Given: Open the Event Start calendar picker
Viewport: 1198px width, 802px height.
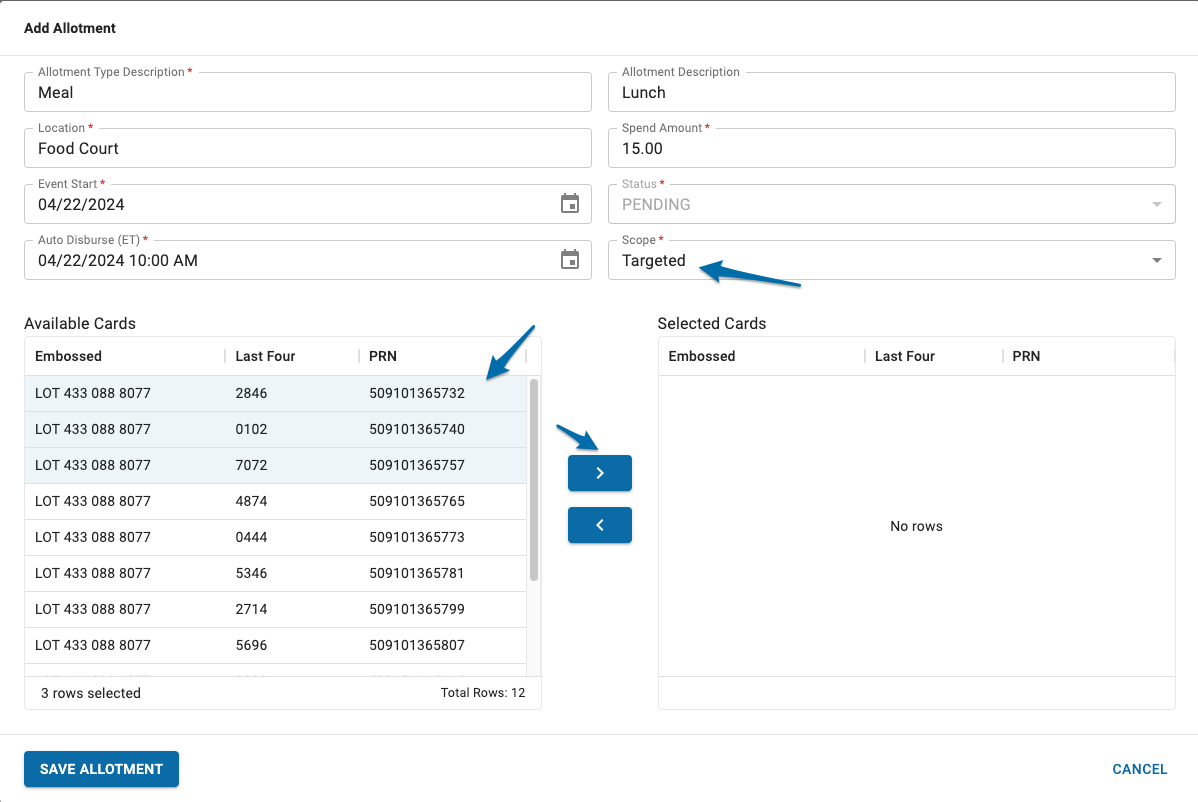Looking at the screenshot, I should (569, 204).
